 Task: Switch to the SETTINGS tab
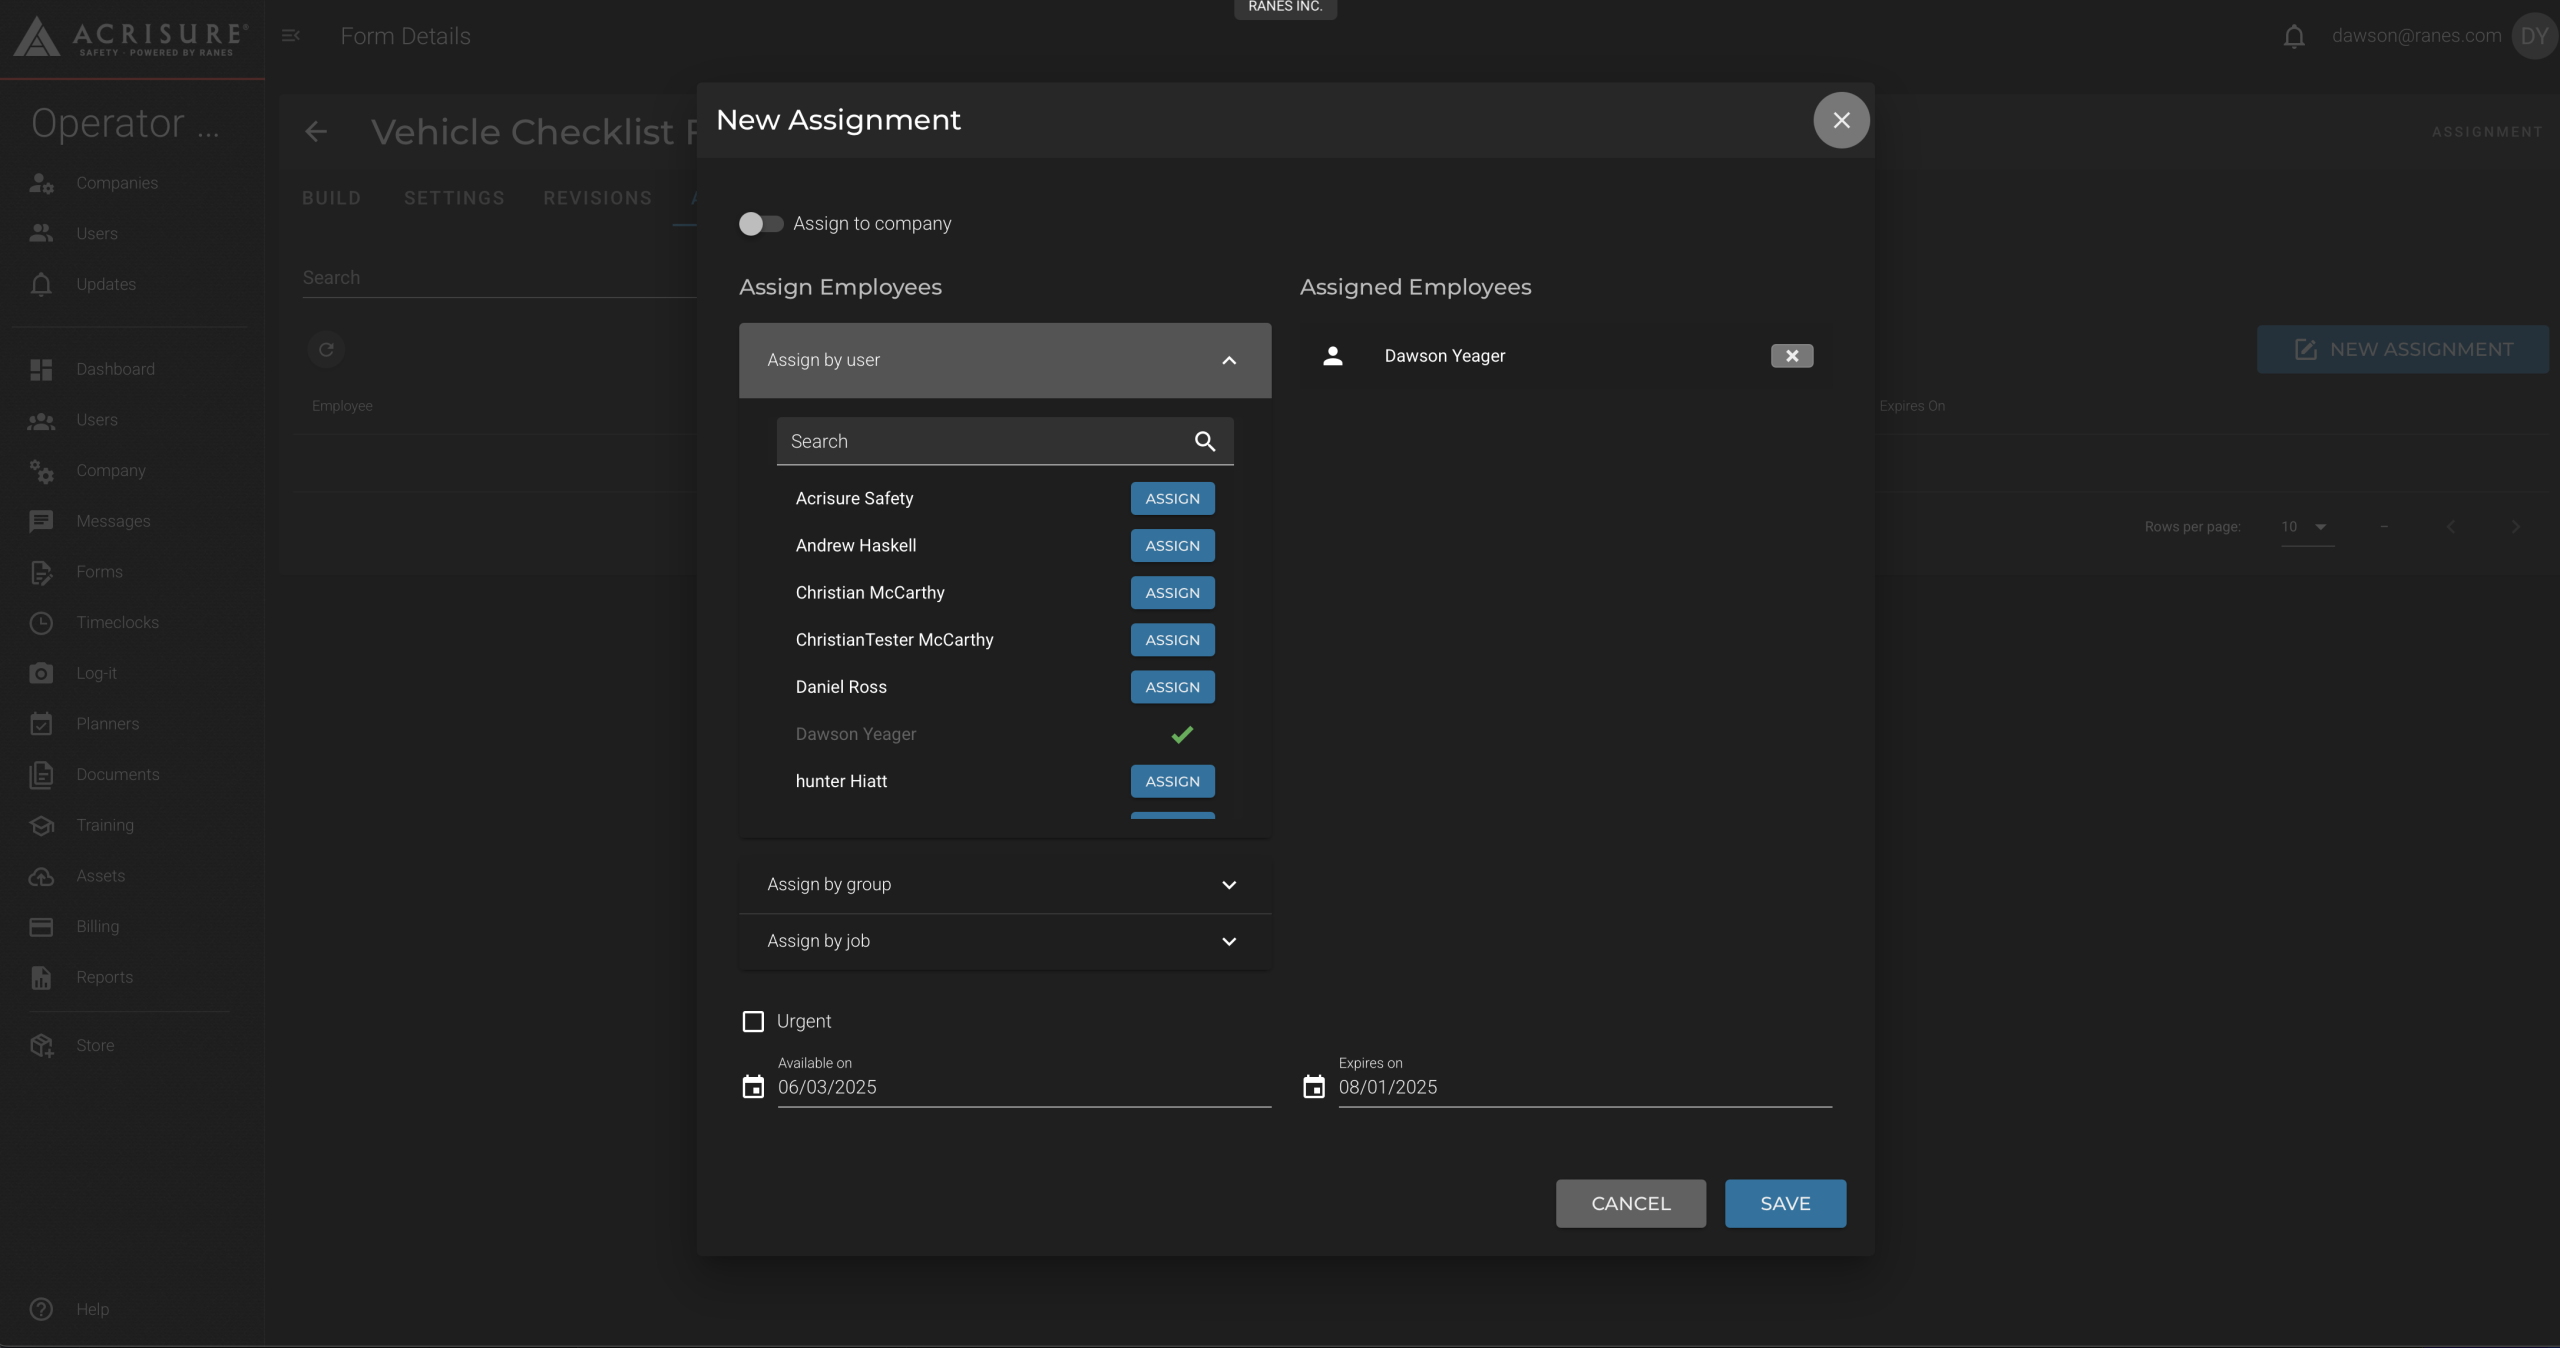(455, 198)
